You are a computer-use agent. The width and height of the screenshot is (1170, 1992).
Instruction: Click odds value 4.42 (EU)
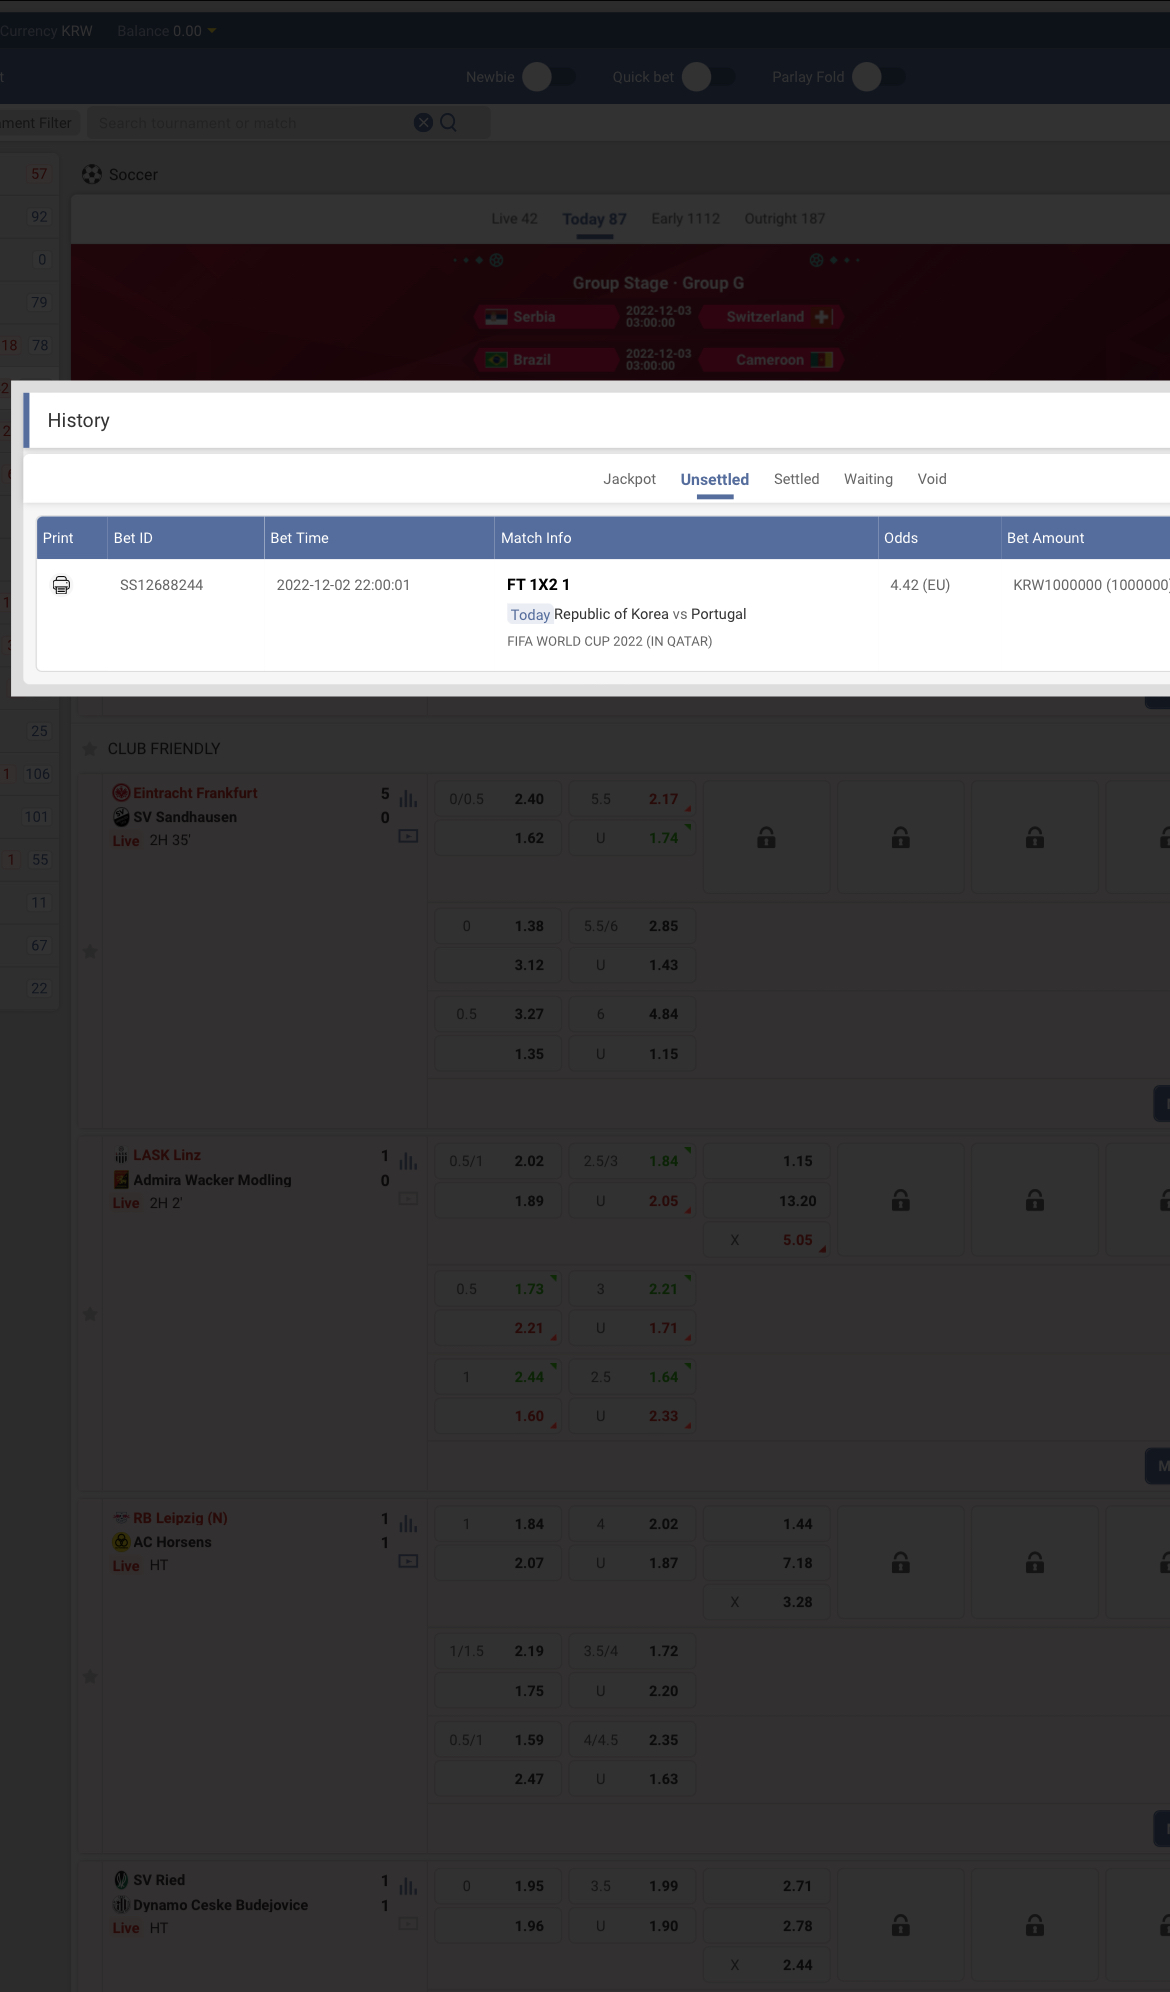pyautogui.click(x=920, y=585)
